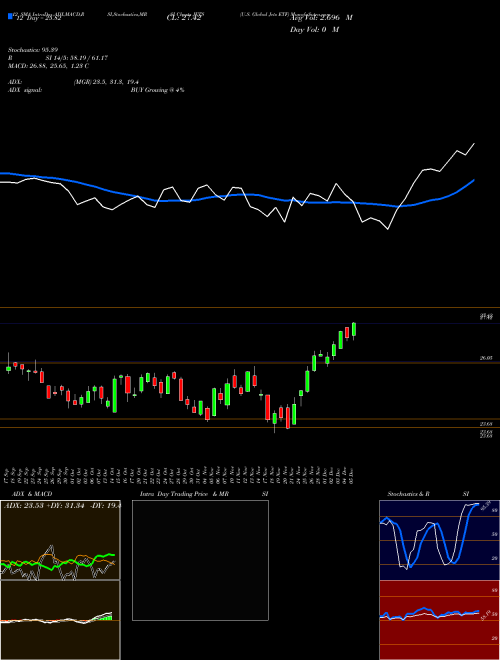
Task: Select the 'Avg Vol: 2.696 M' reading
Action: [x=321, y=18]
